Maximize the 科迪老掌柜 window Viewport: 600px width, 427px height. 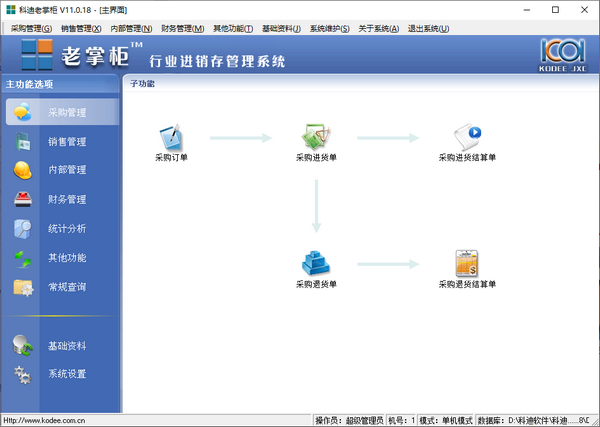click(x=556, y=10)
